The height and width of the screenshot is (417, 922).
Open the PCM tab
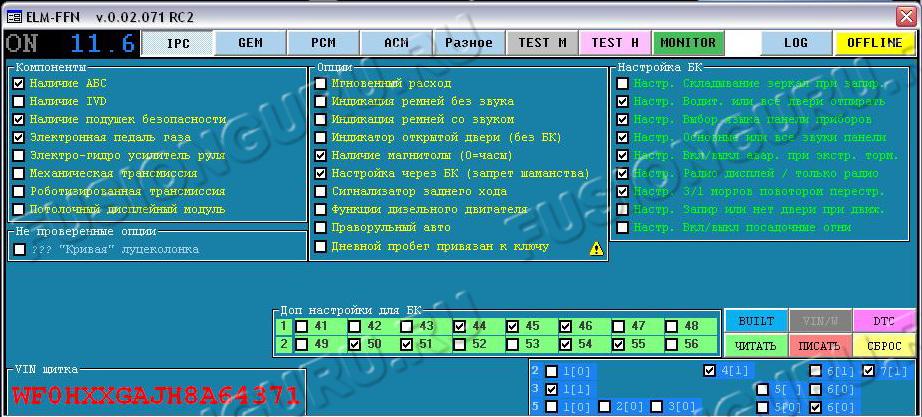click(323, 43)
